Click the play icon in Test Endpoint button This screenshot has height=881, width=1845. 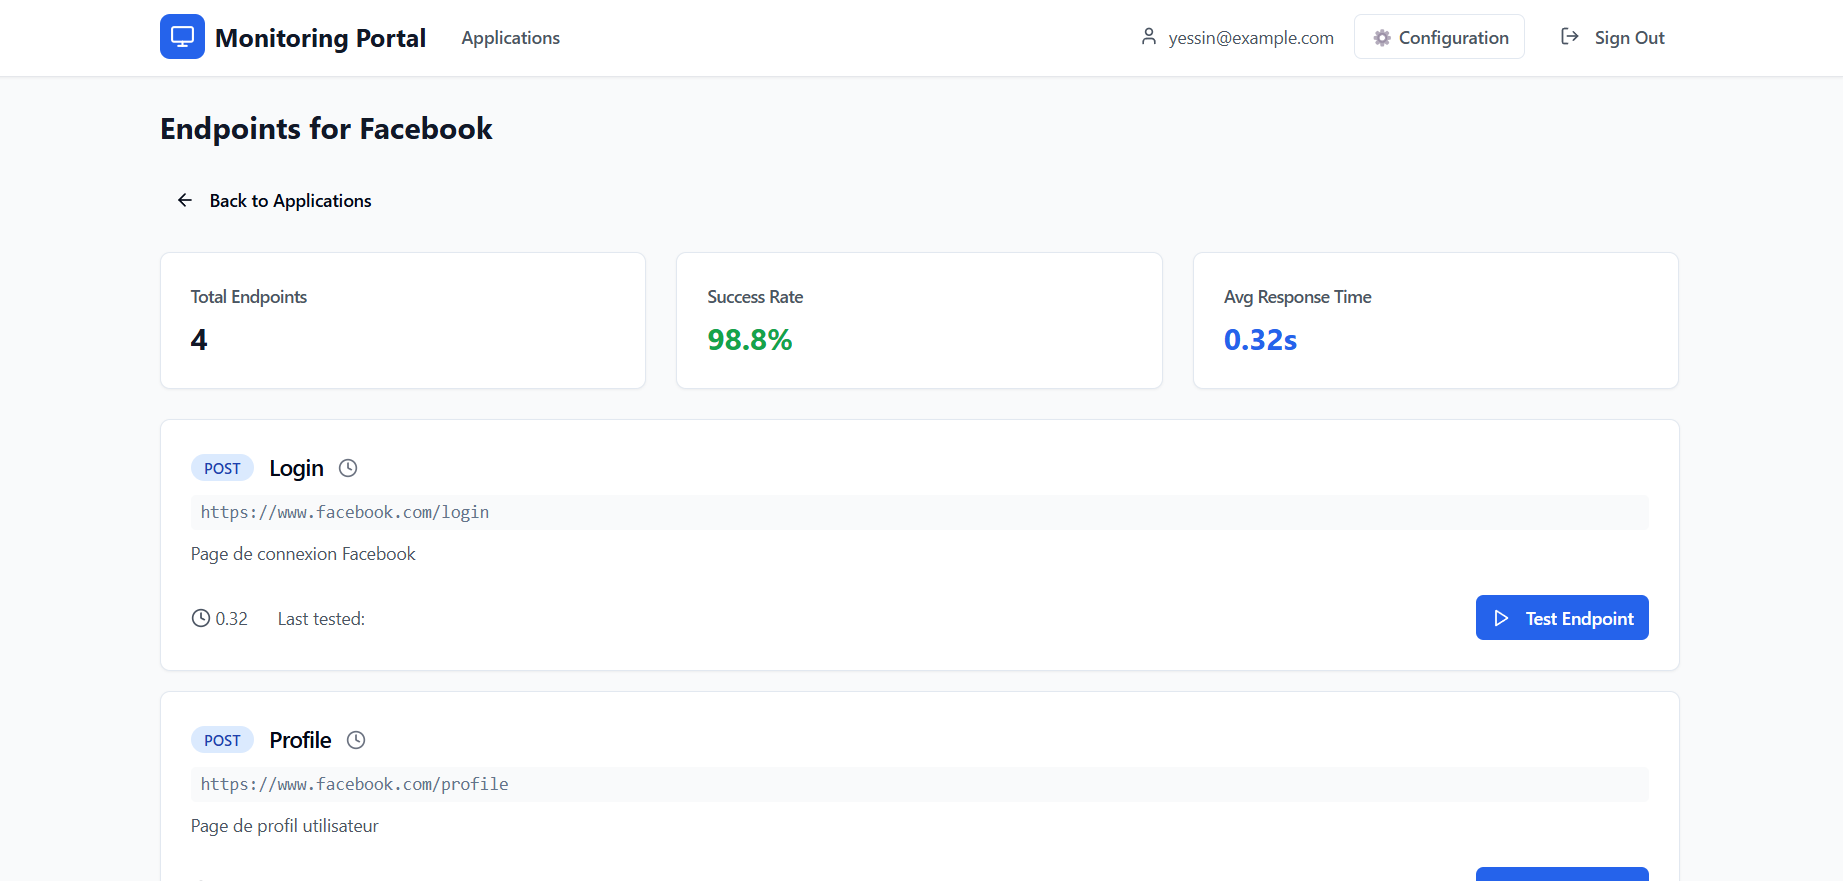coord(1501,619)
